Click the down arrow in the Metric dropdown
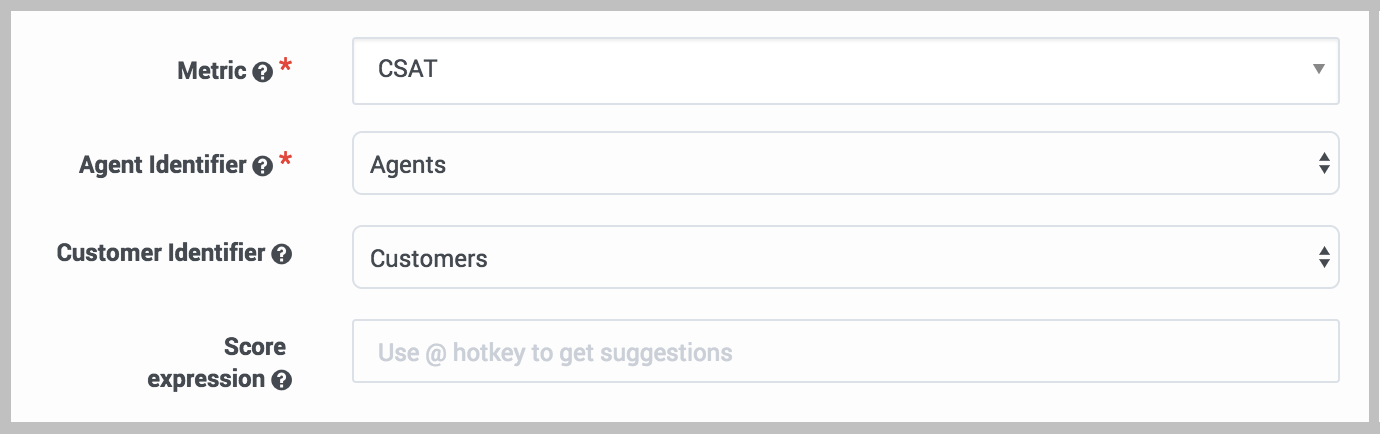The height and width of the screenshot is (434, 1380). pyautogui.click(x=1318, y=69)
